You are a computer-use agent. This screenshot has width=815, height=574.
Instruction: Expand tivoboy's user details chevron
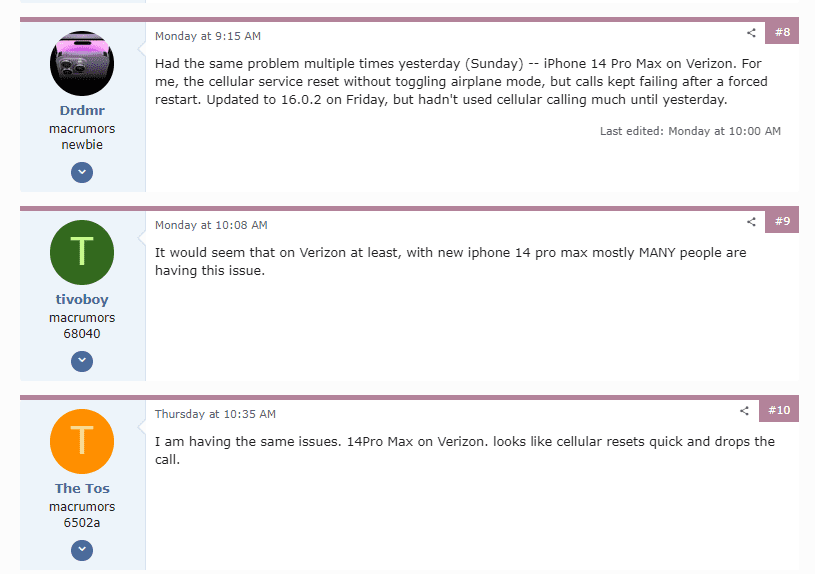82,361
